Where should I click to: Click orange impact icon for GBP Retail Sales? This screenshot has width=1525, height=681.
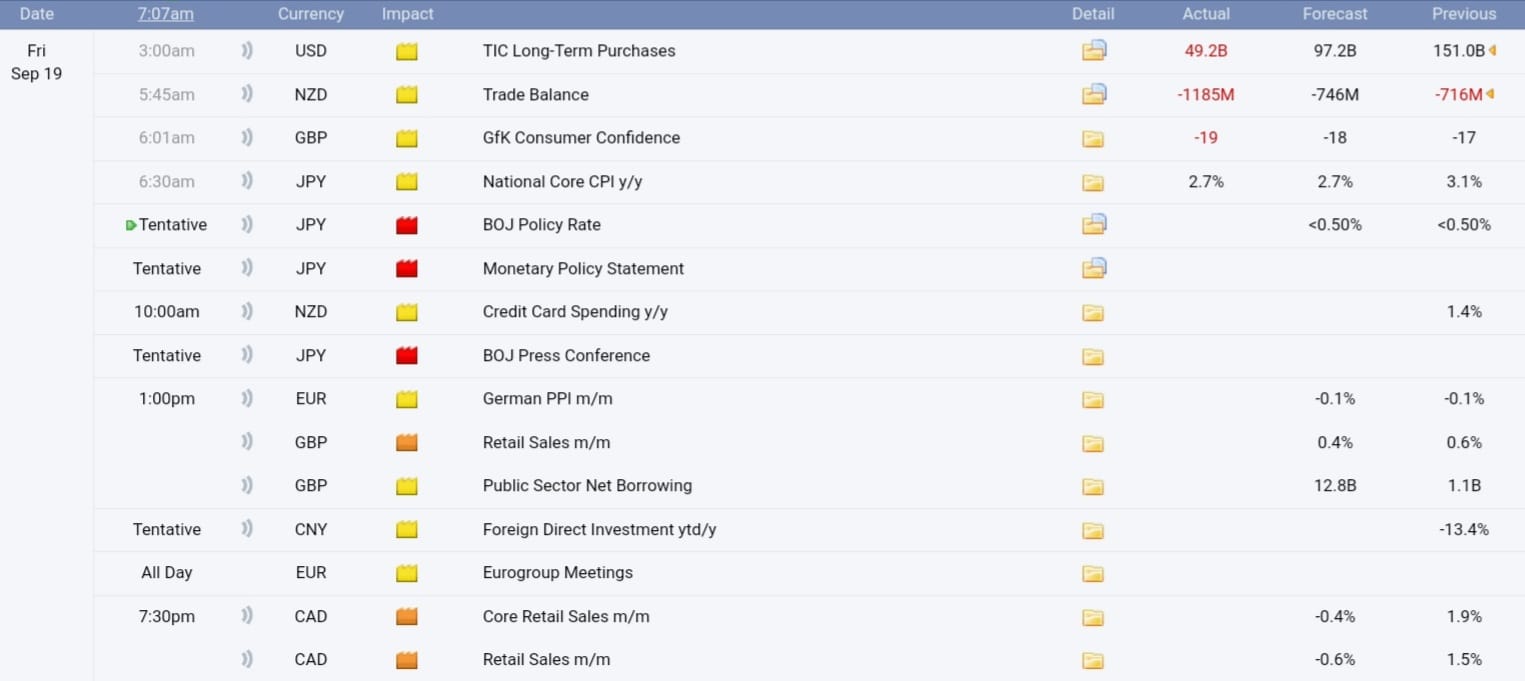[406, 443]
